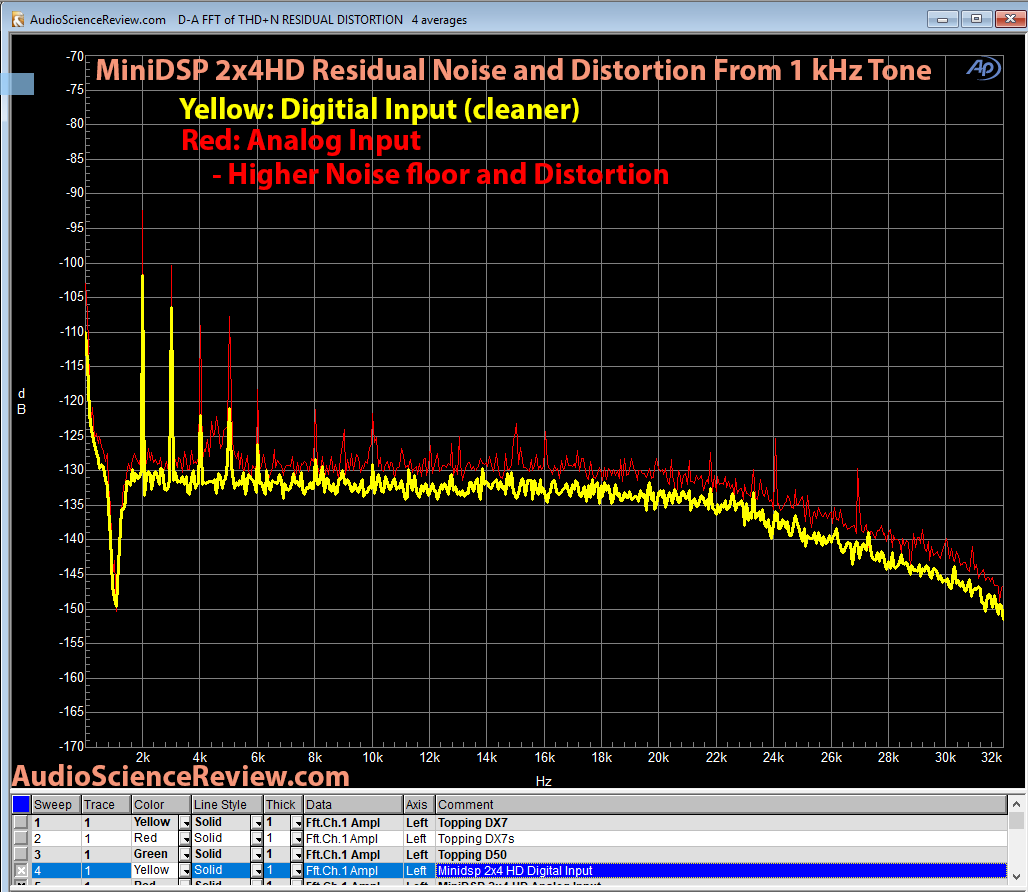
Task: Select the 'Topping D50' comment cell
Action: pyautogui.click(x=721, y=855)
